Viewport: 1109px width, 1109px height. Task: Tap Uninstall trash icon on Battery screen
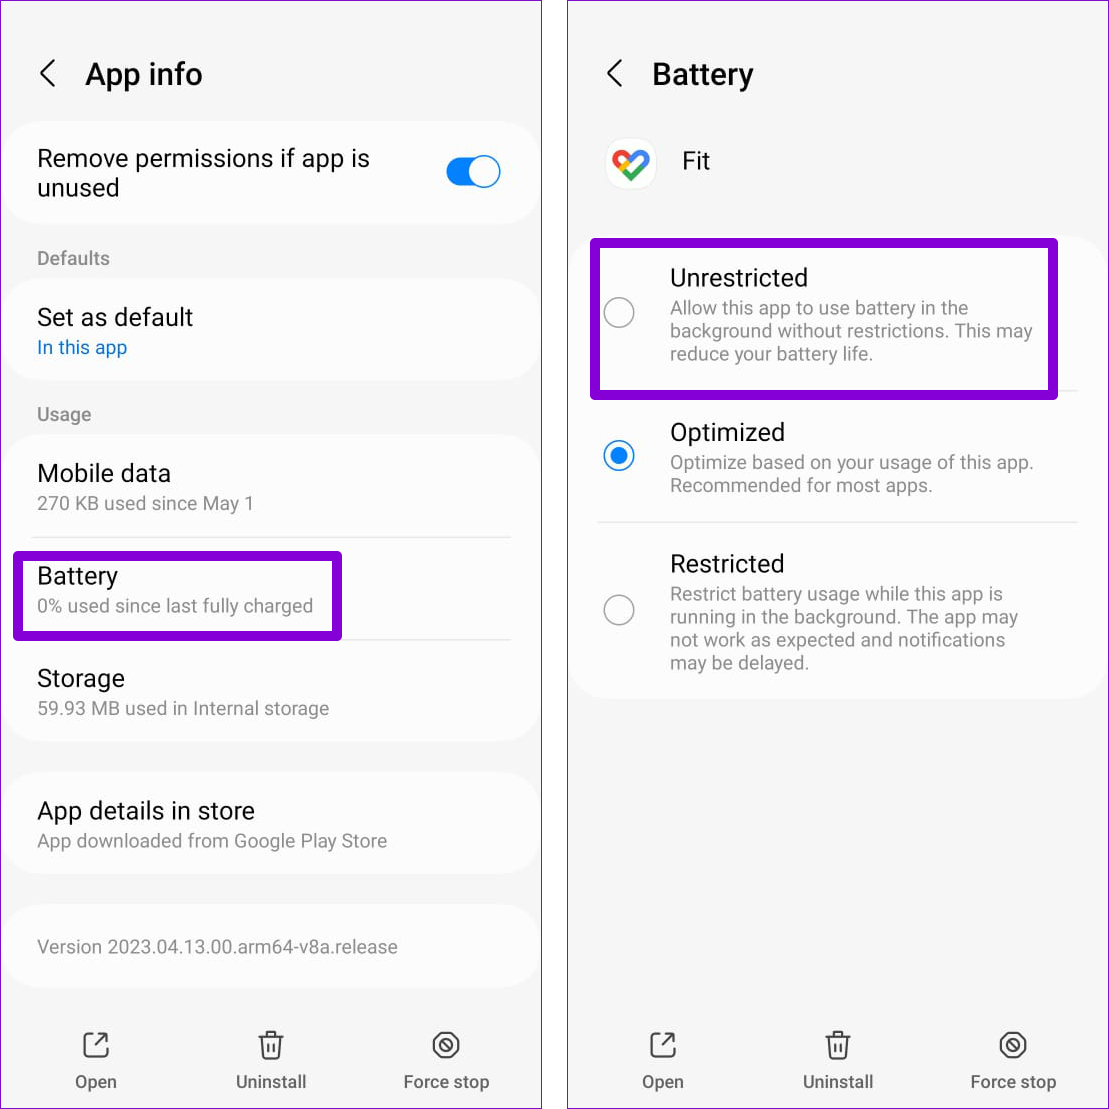tap(838, 1045)
